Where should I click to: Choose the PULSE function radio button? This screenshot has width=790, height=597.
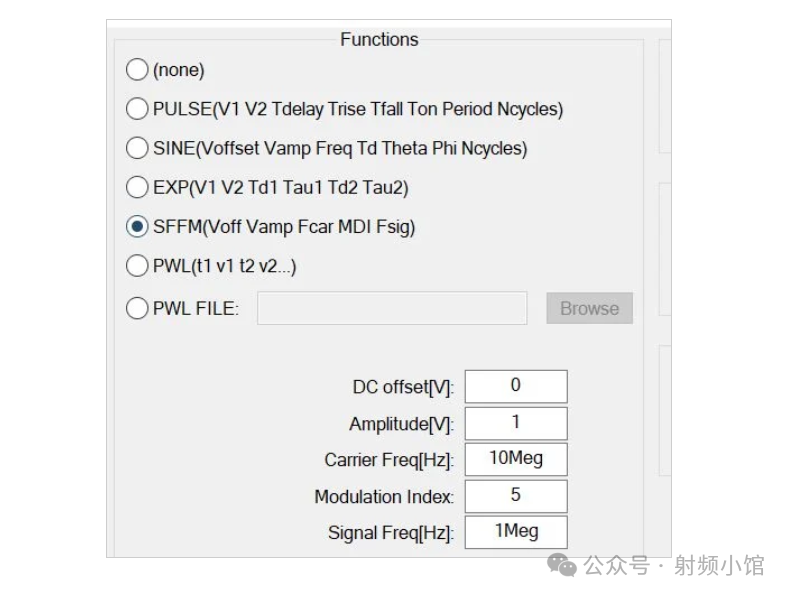pyautogui.click(x=137, y=109)
